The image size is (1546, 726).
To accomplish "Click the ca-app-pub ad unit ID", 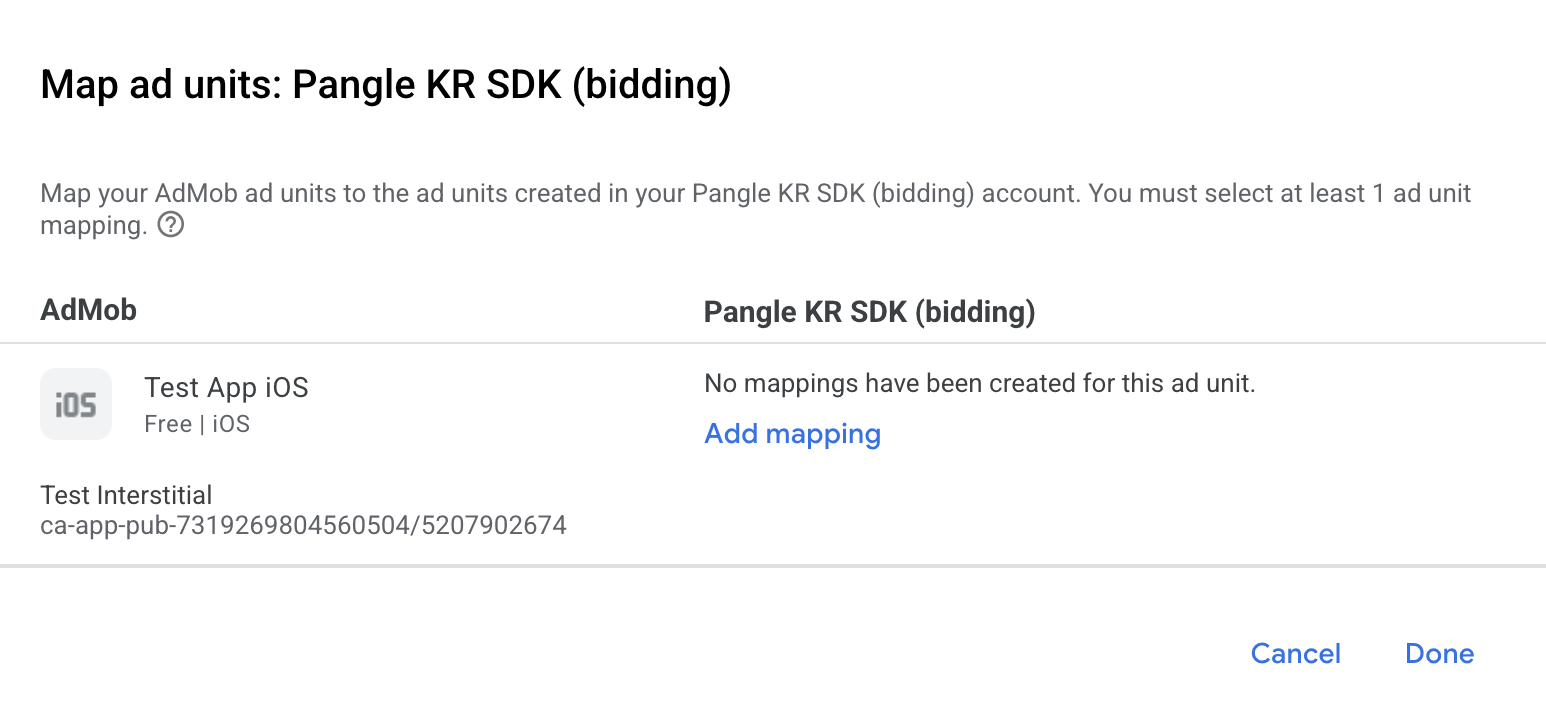I will 304,525.
